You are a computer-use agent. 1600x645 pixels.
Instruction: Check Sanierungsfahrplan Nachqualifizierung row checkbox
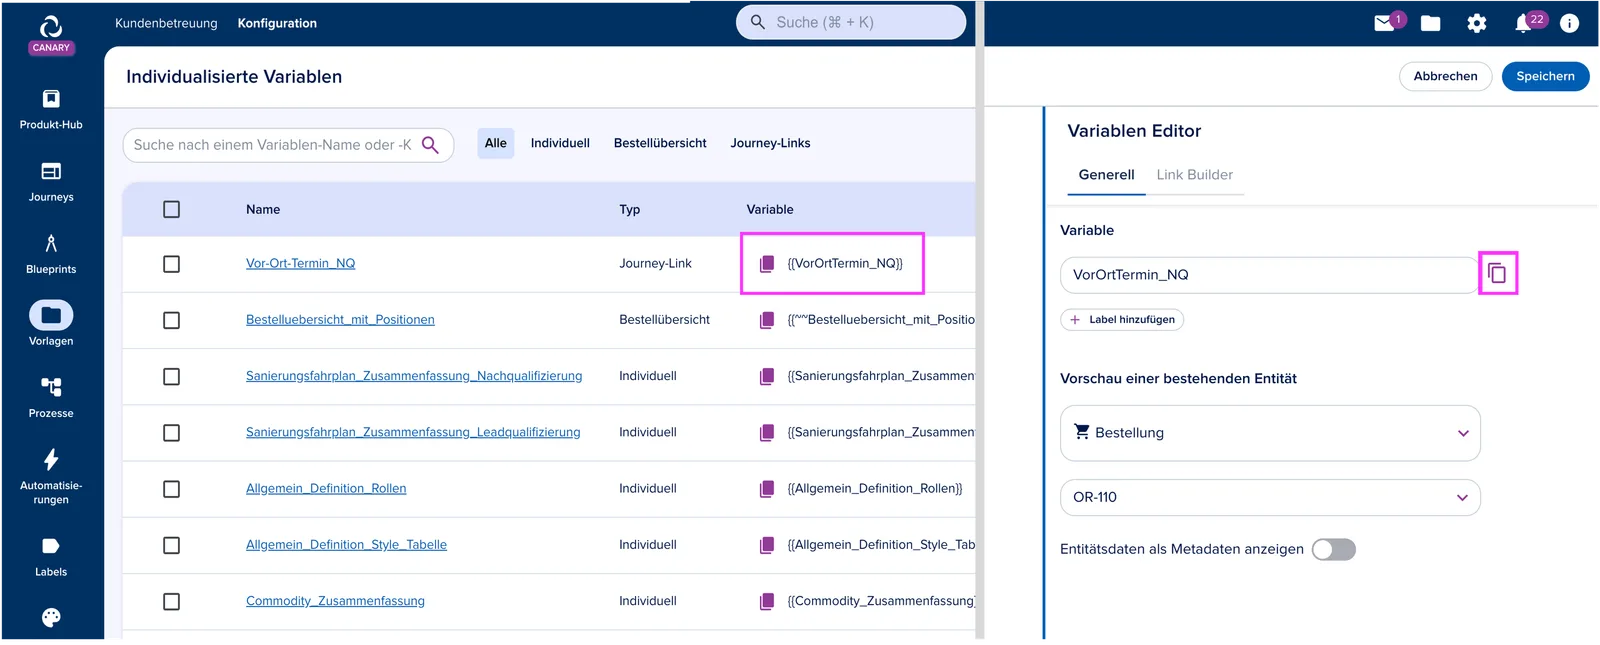[x=172, y=376]
